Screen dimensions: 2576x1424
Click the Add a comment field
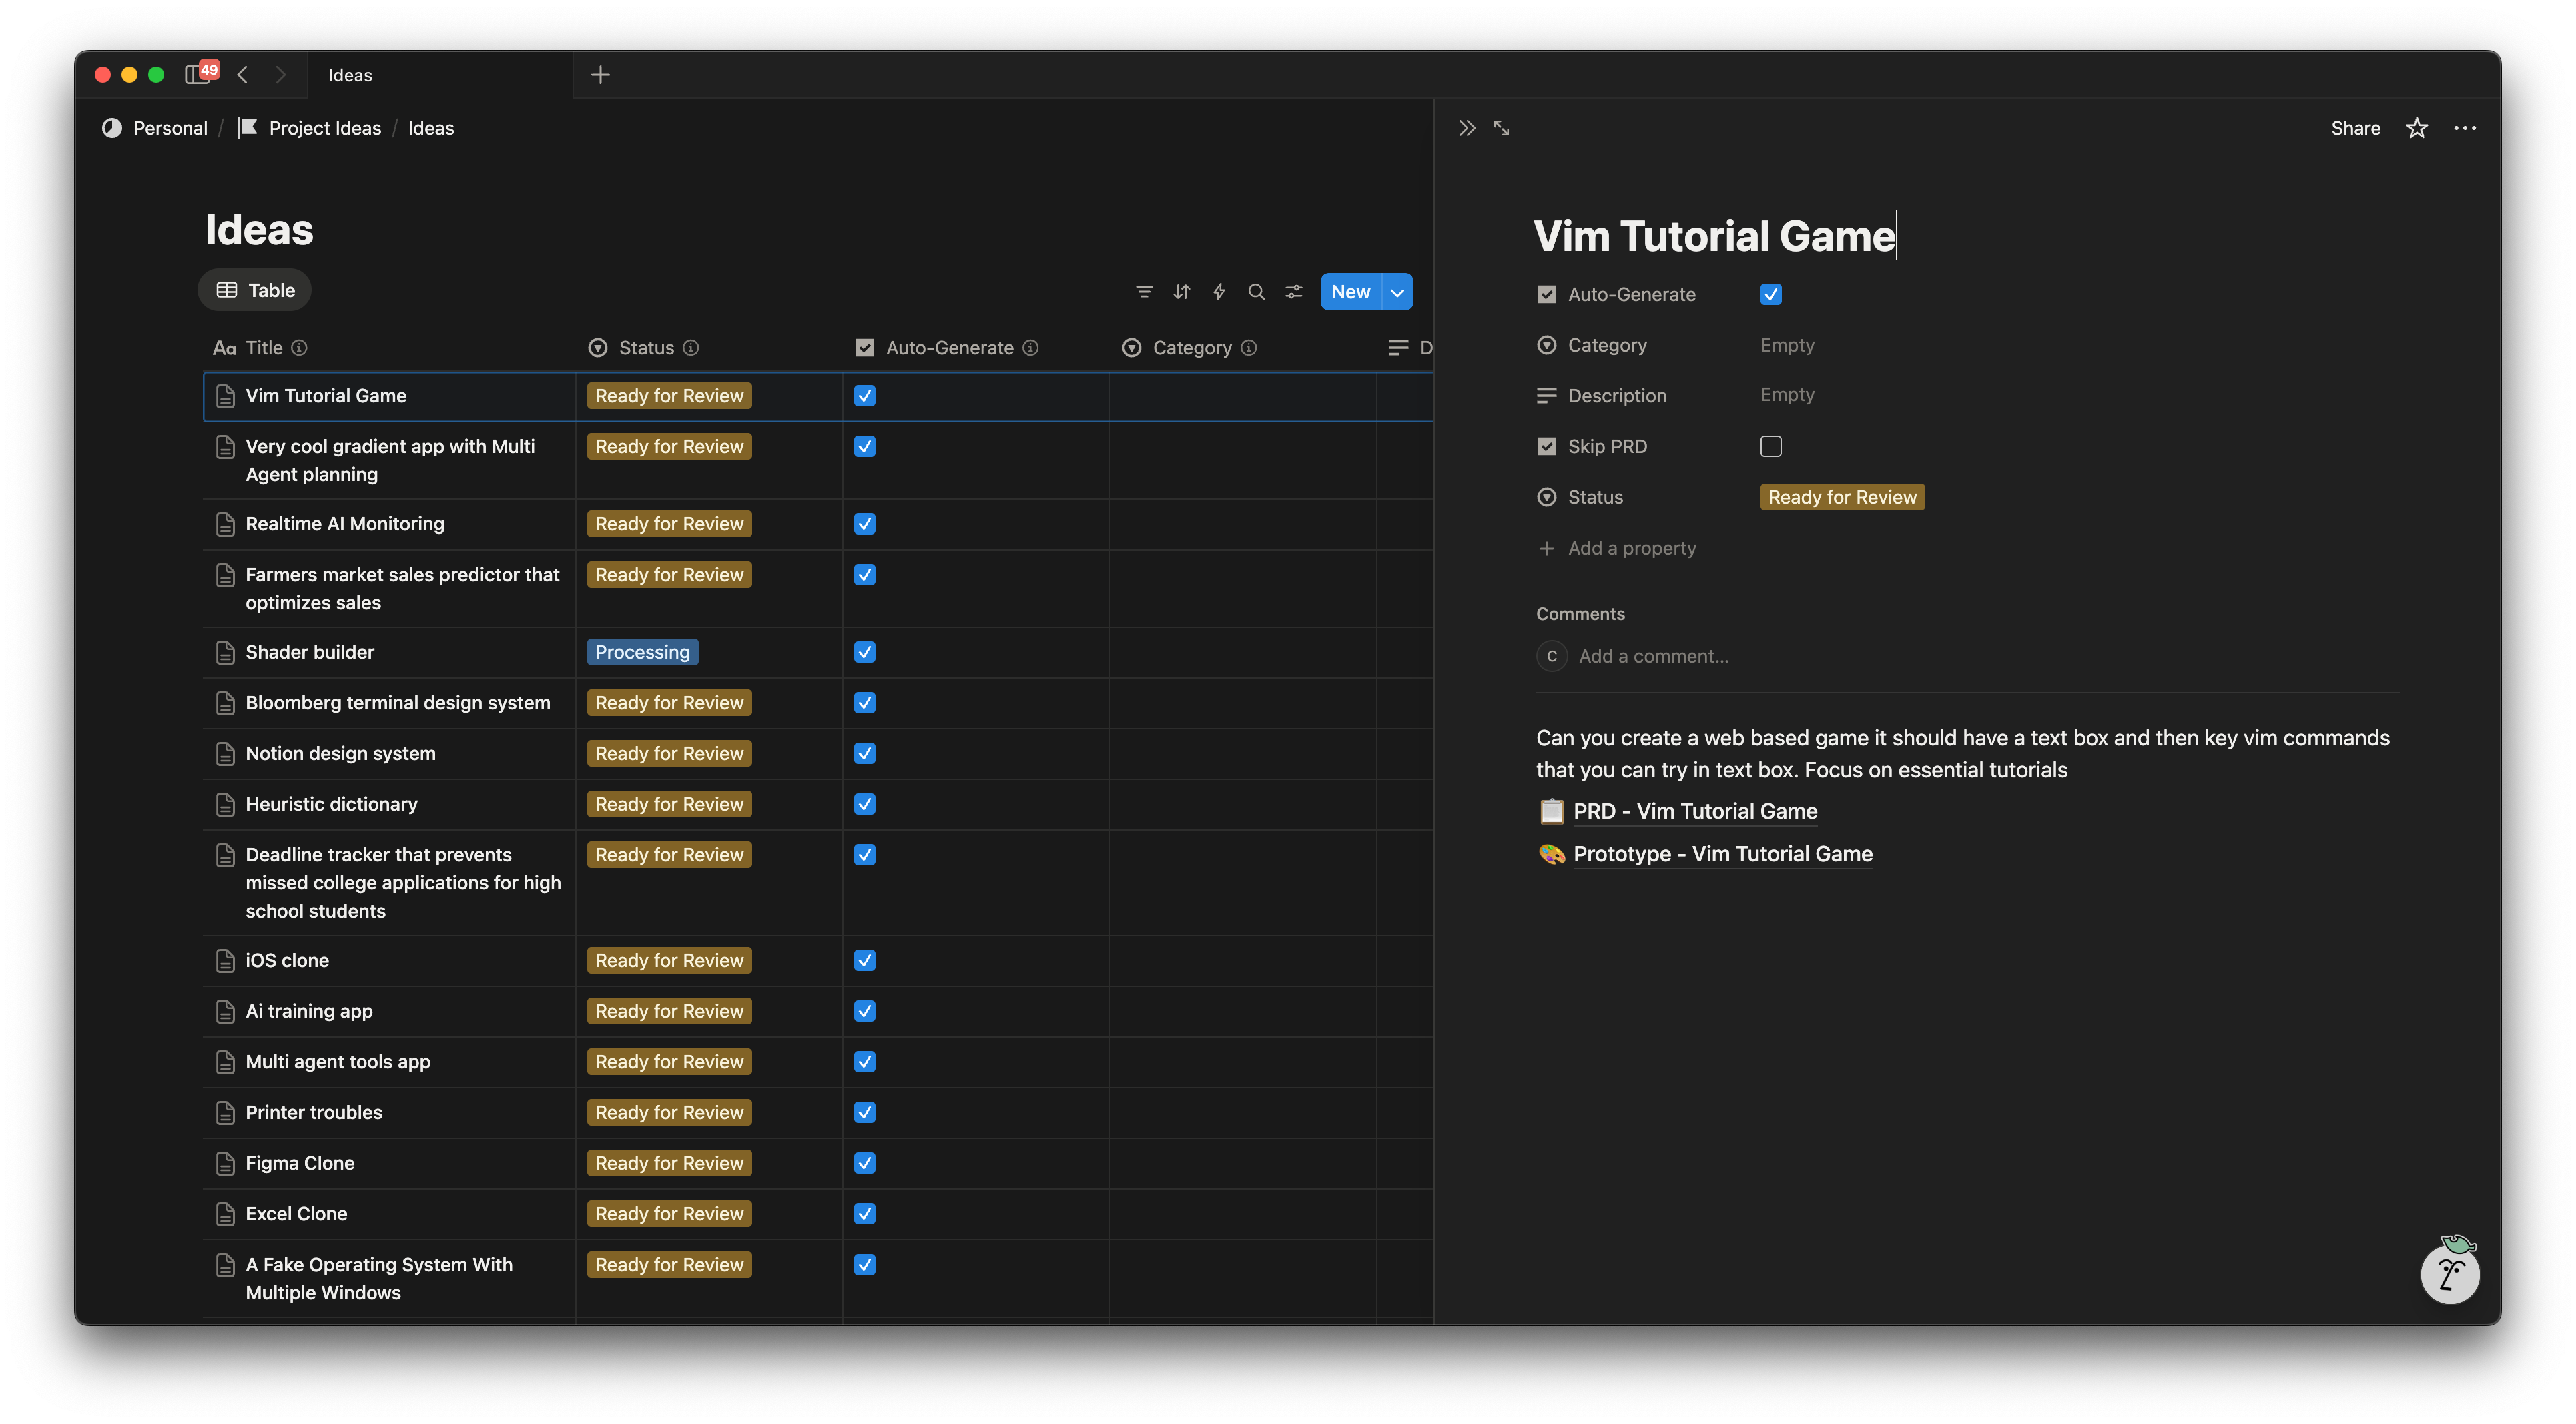1654,656
